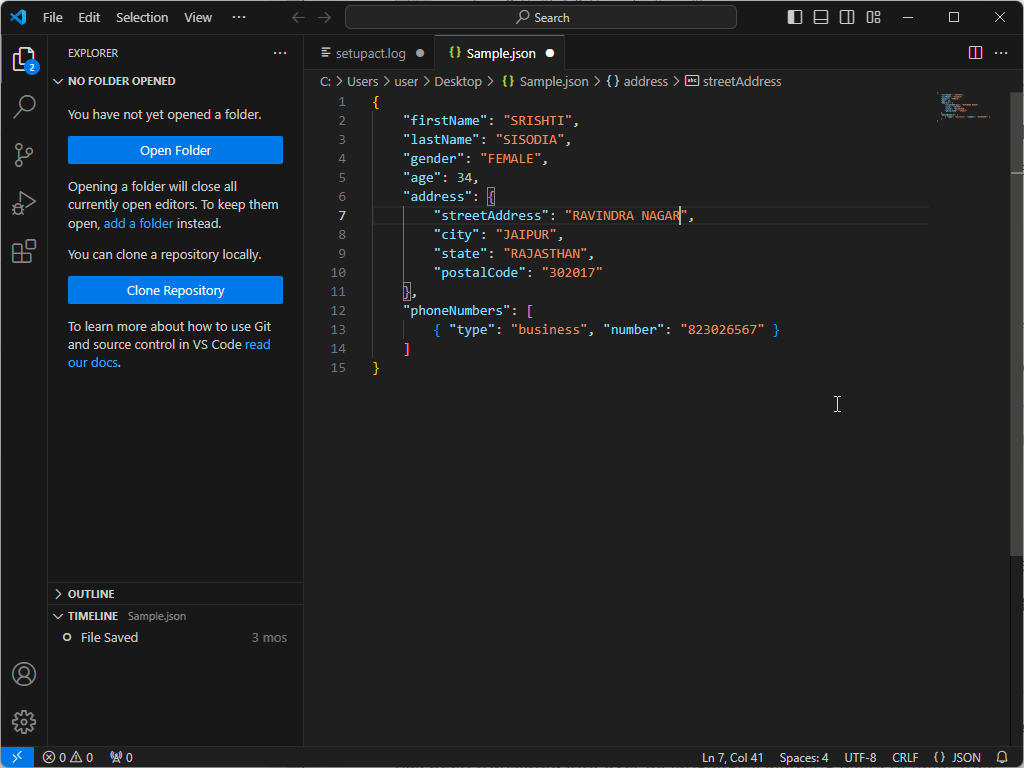Change end of line via CRLF
The image size is (1024, 768).
pyautogui.click(x=905, y=758)
